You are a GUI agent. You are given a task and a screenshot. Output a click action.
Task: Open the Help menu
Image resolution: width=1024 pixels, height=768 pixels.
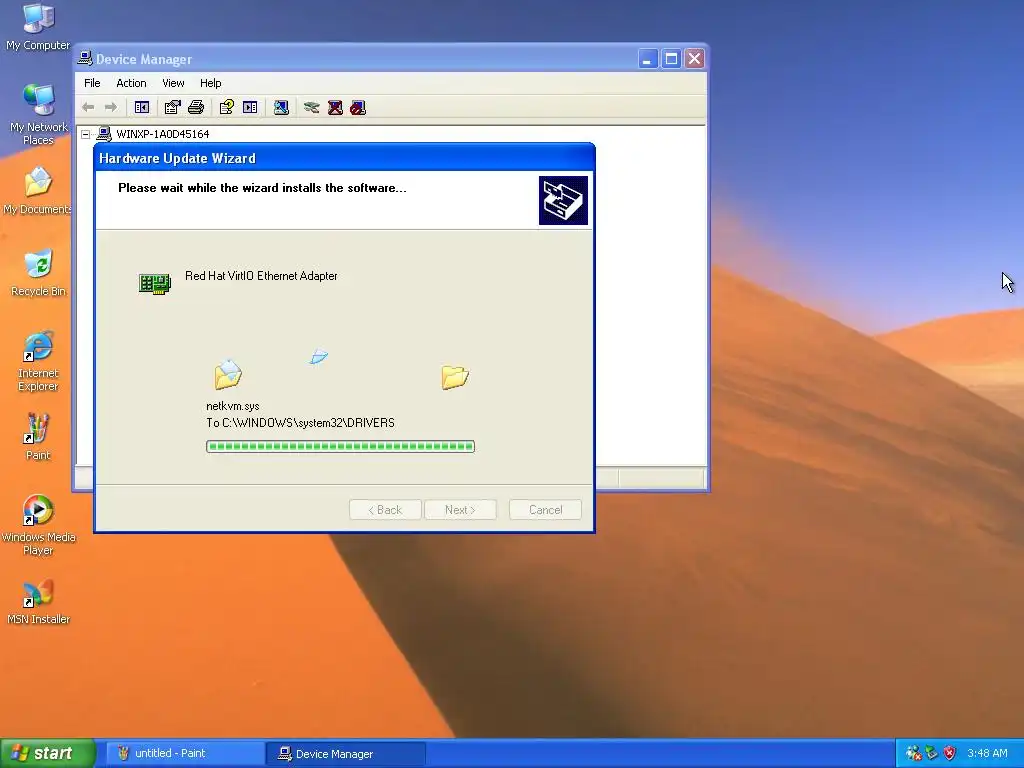pos(210,83)
